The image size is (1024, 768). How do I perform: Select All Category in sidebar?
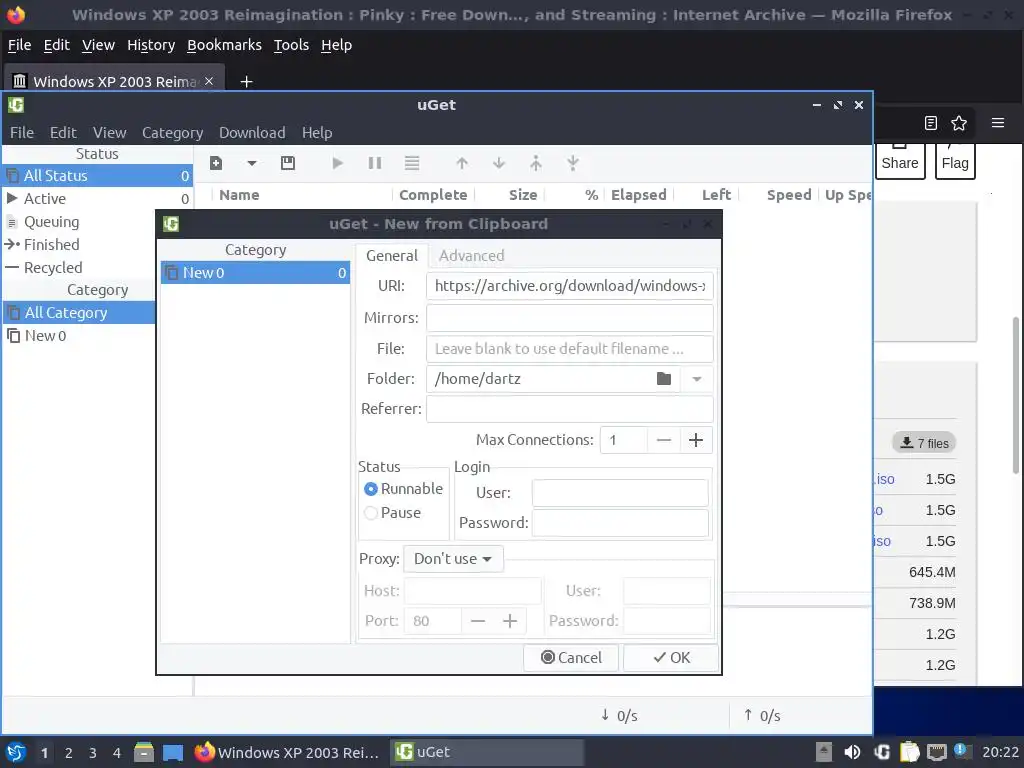click(x=78, y=313)
